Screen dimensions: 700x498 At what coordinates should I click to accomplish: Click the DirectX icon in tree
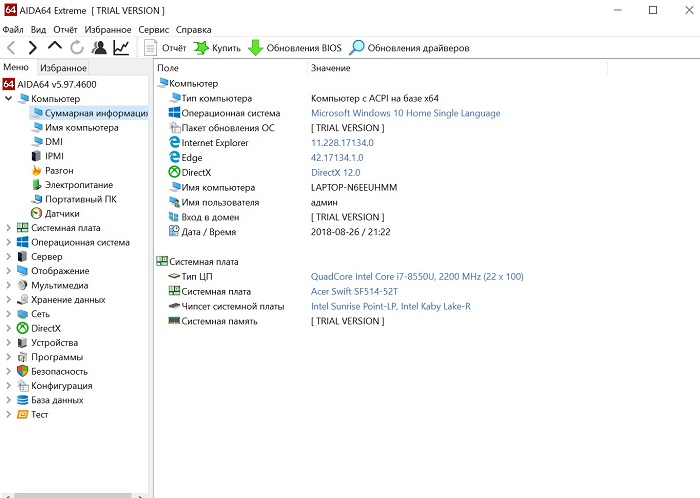[22, 328]
